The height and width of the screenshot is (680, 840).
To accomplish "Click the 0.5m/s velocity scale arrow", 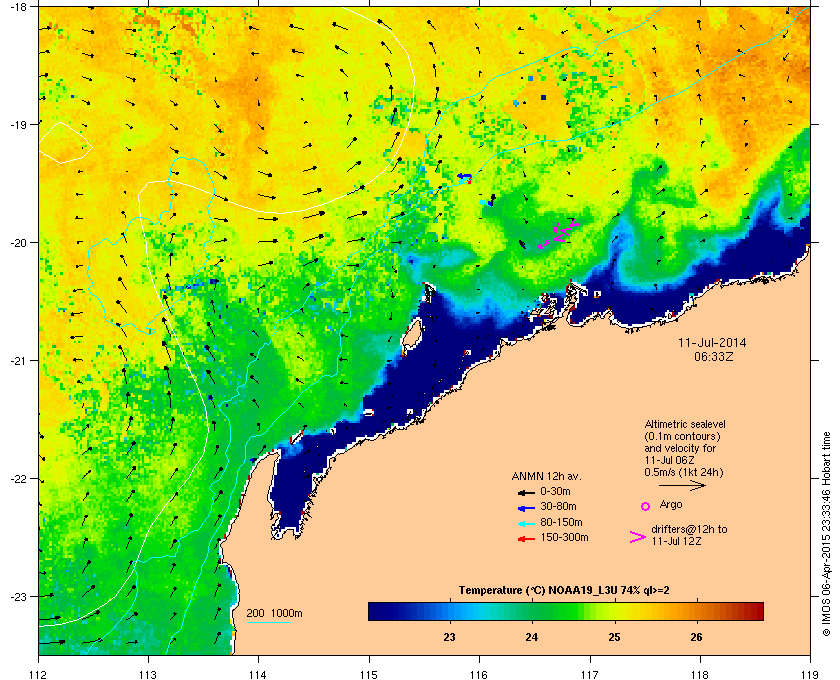I will [682, 485].
